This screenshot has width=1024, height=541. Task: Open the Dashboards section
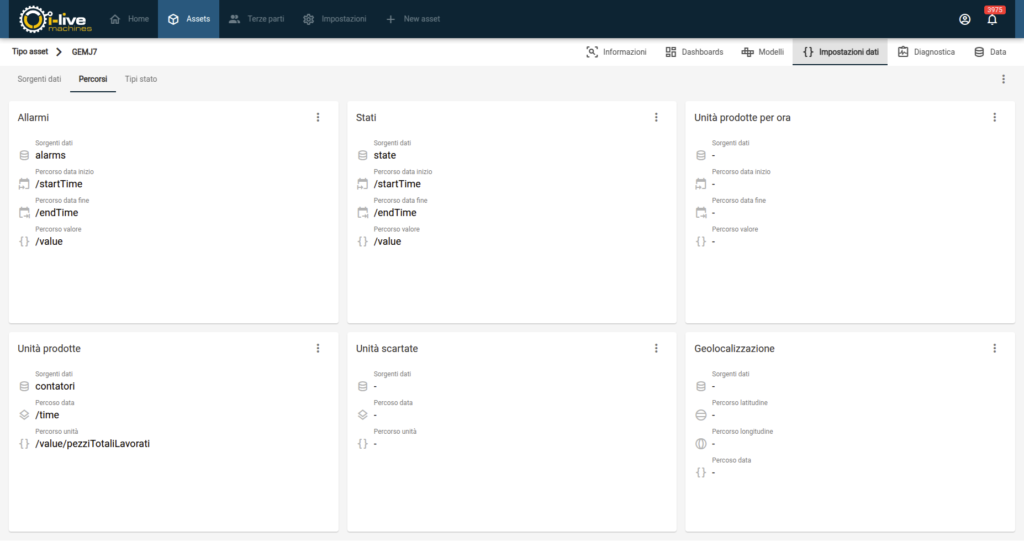click(x=694, y=52)
